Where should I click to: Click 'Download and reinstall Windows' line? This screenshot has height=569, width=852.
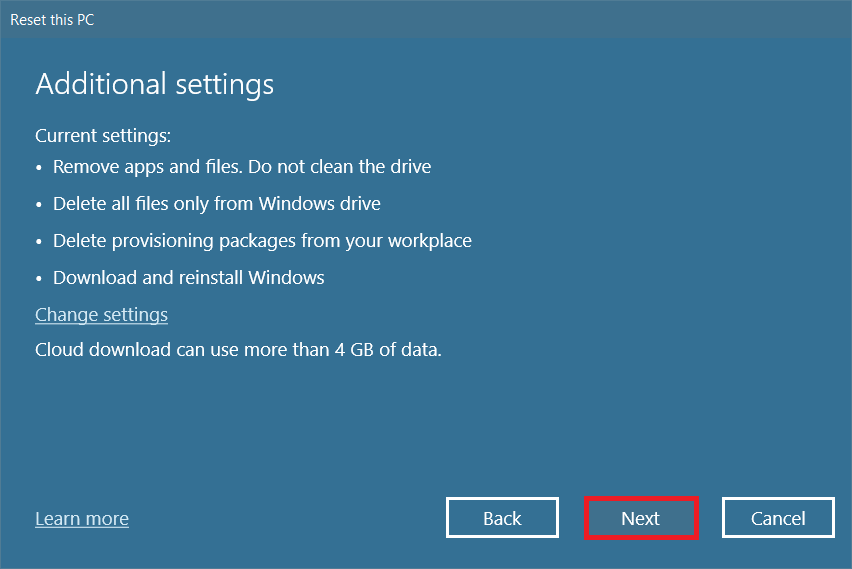point(189,277)
